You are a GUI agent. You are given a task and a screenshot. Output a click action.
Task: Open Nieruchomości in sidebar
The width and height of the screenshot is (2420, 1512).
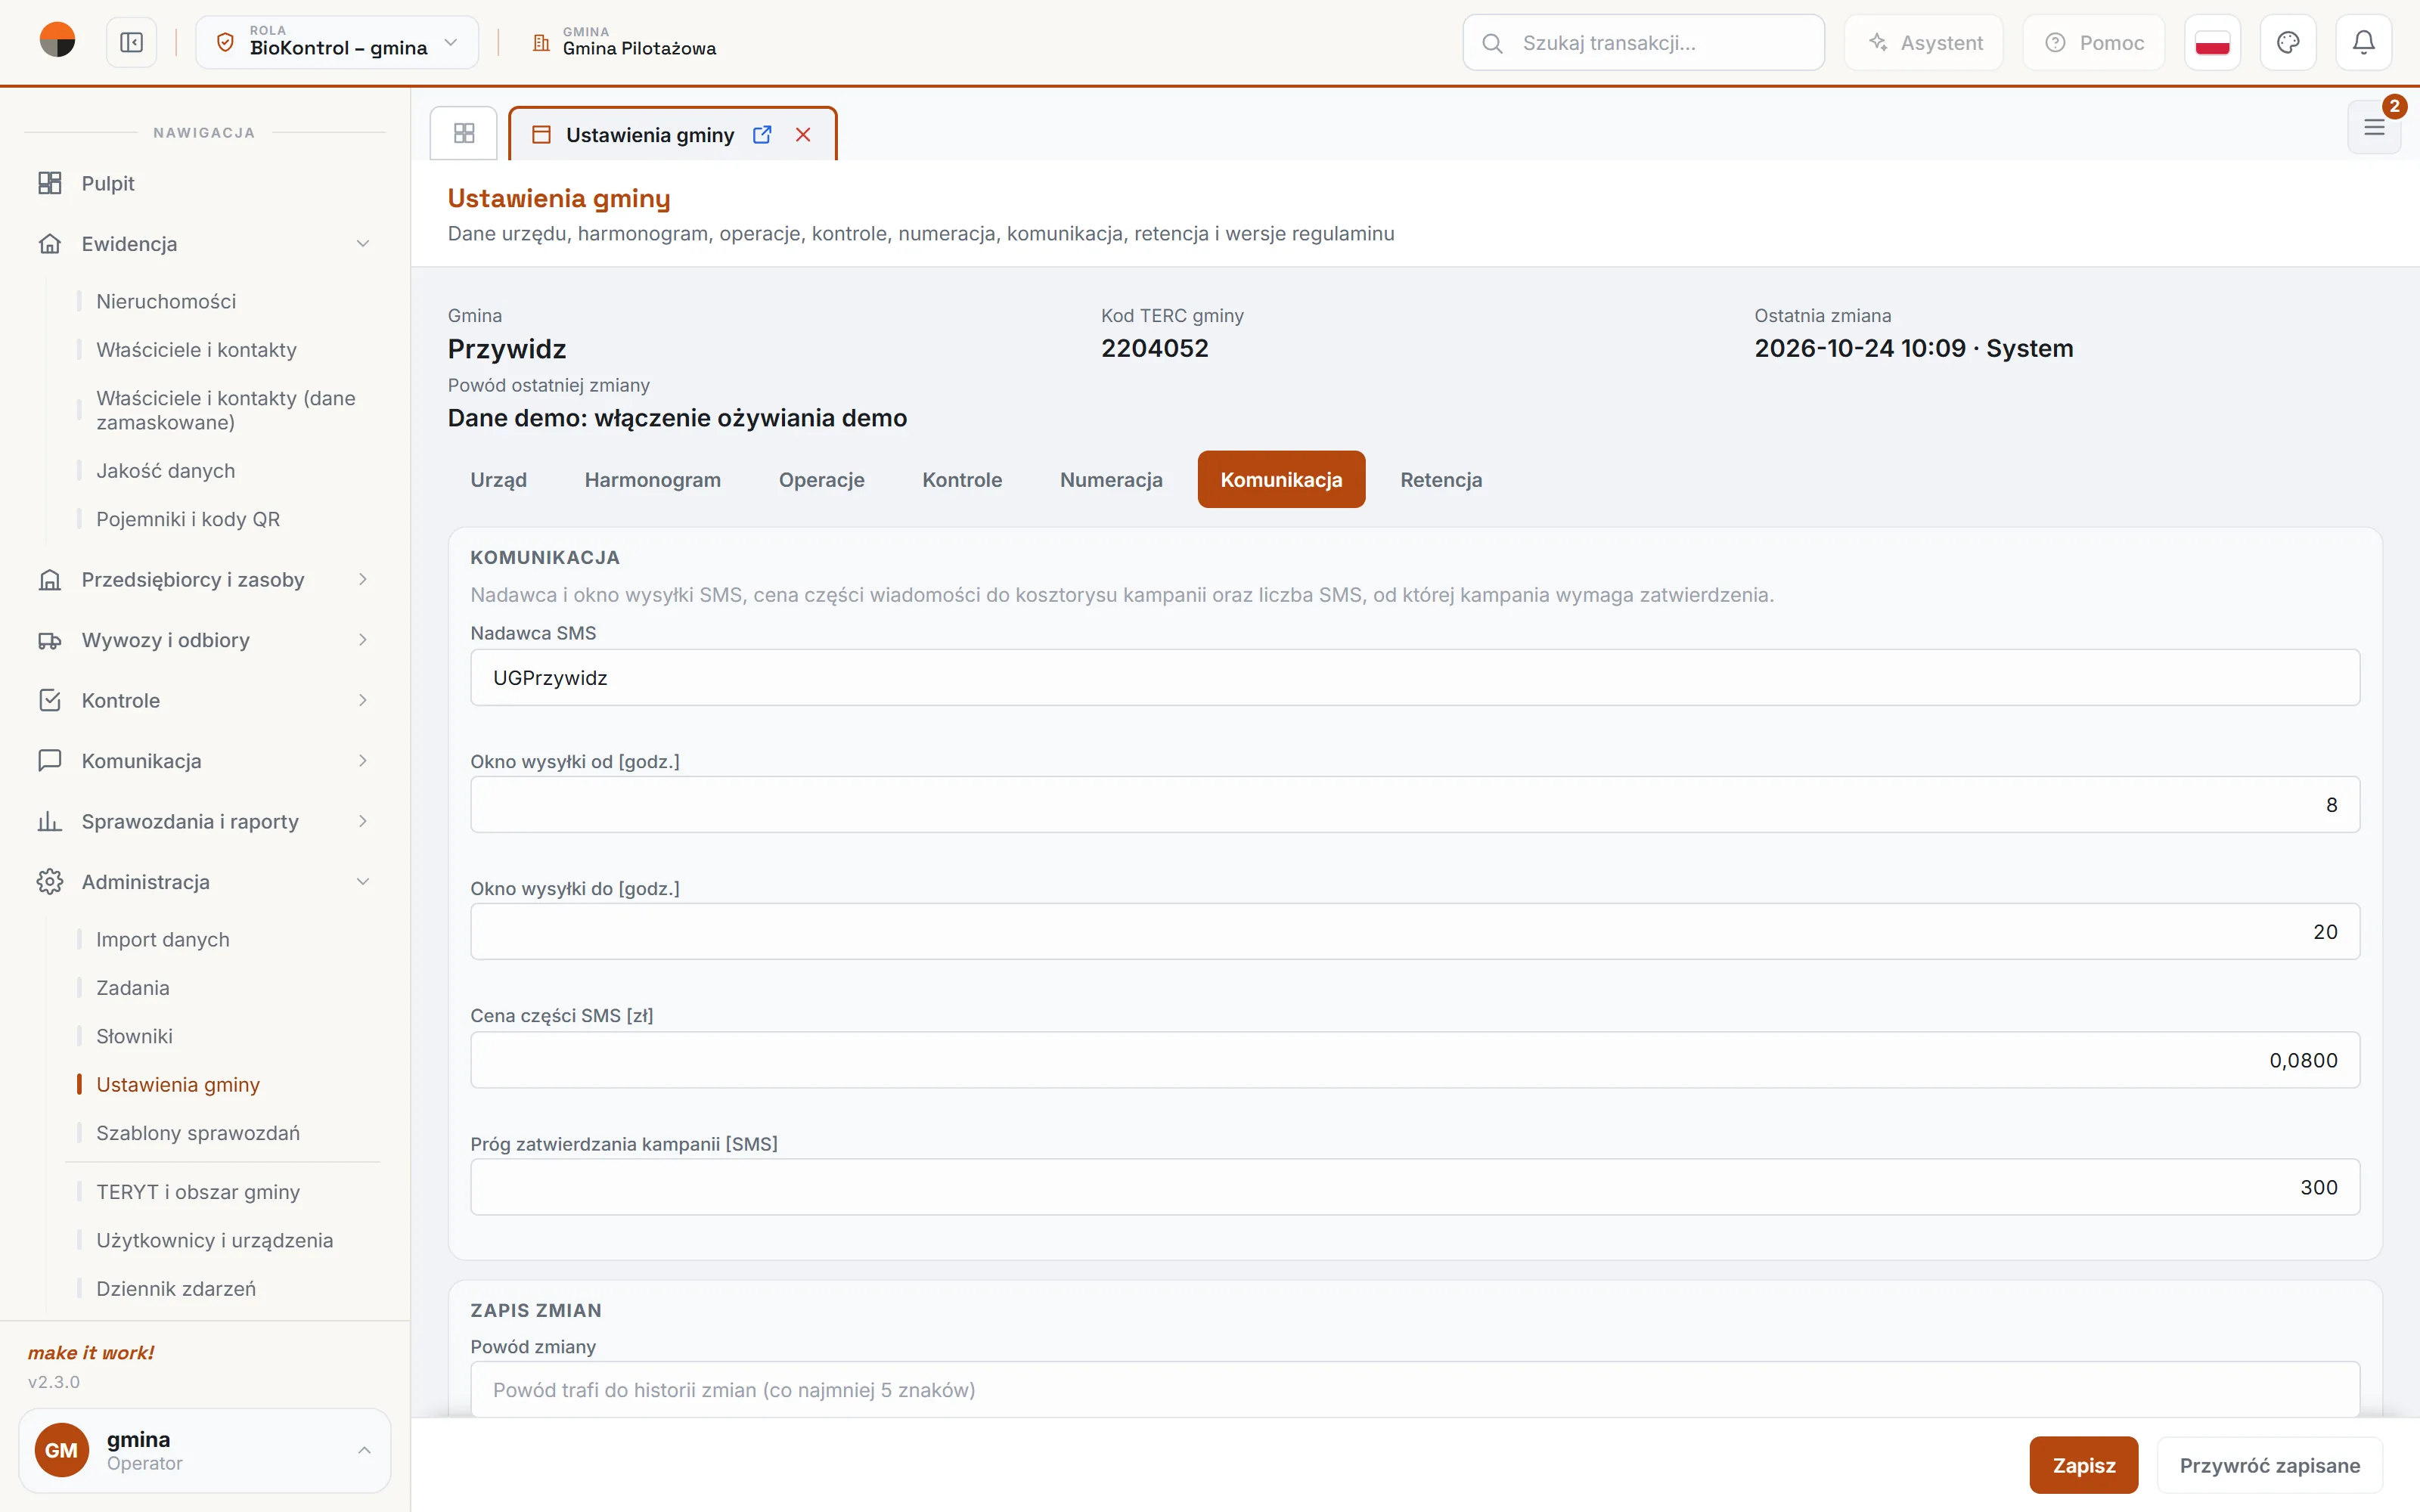pyautogui.click(x=166, y=301)
